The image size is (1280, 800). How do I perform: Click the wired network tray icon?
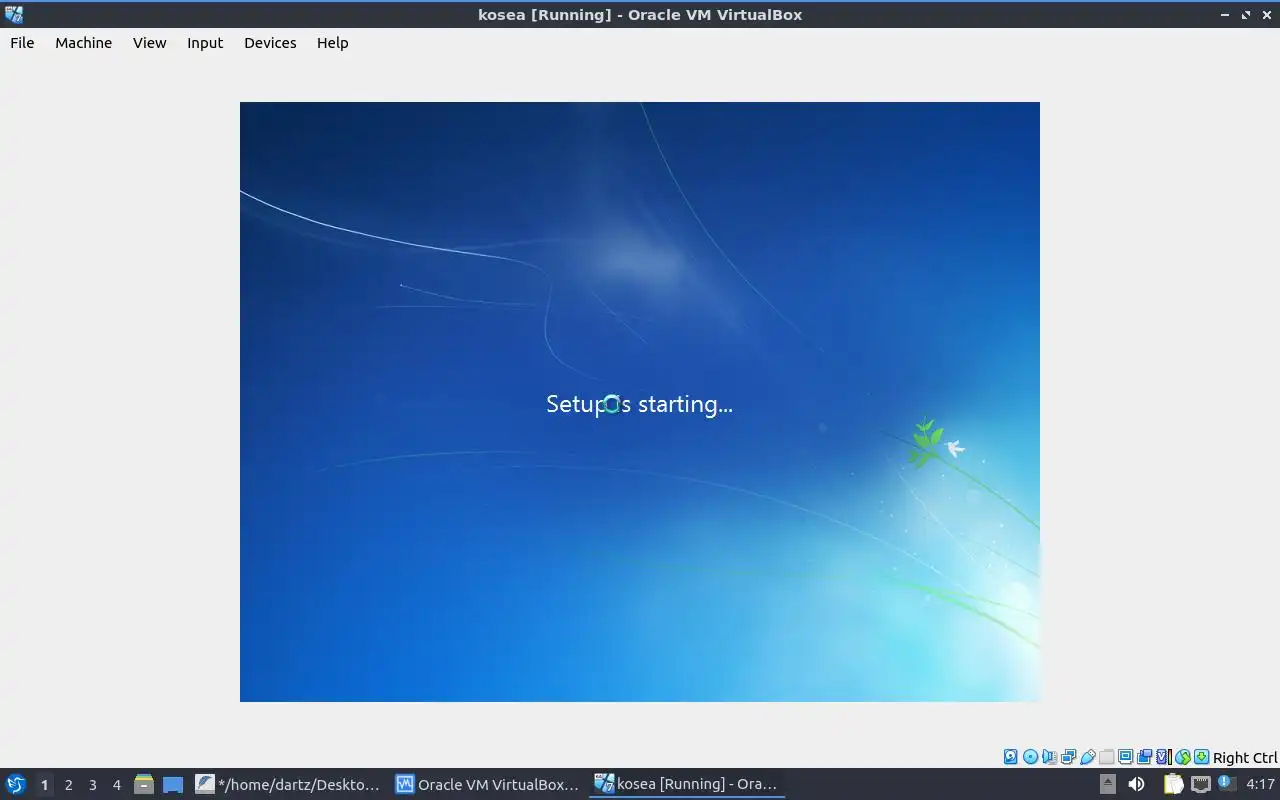point(1201,784)
